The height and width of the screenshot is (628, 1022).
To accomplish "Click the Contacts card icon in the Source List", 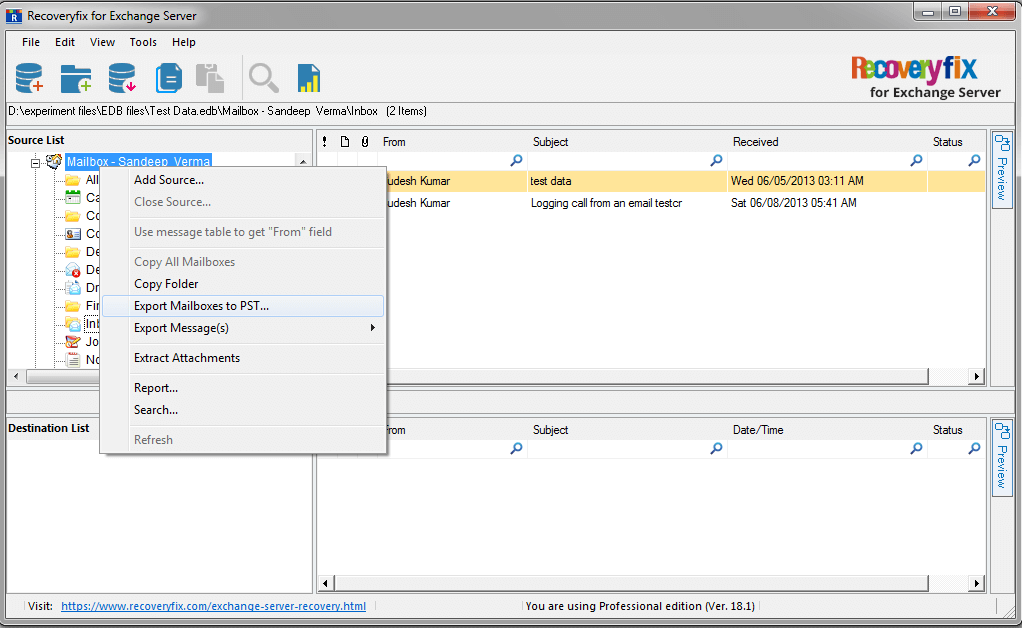I will coord(73,234).
